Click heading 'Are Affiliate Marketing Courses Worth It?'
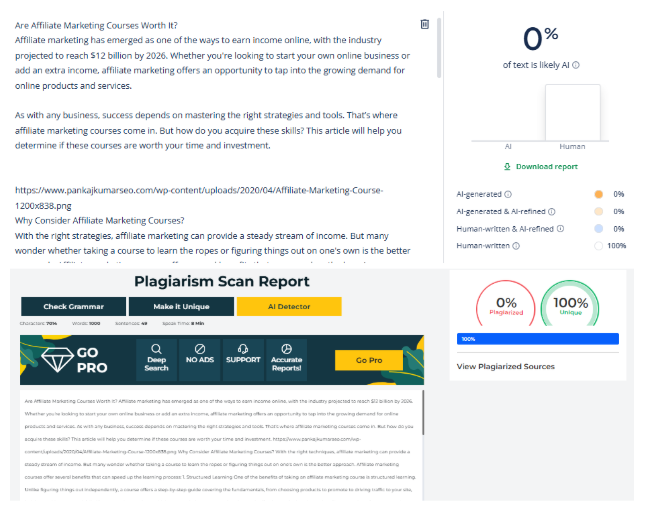The image size is (662, 514). [96, 25]
